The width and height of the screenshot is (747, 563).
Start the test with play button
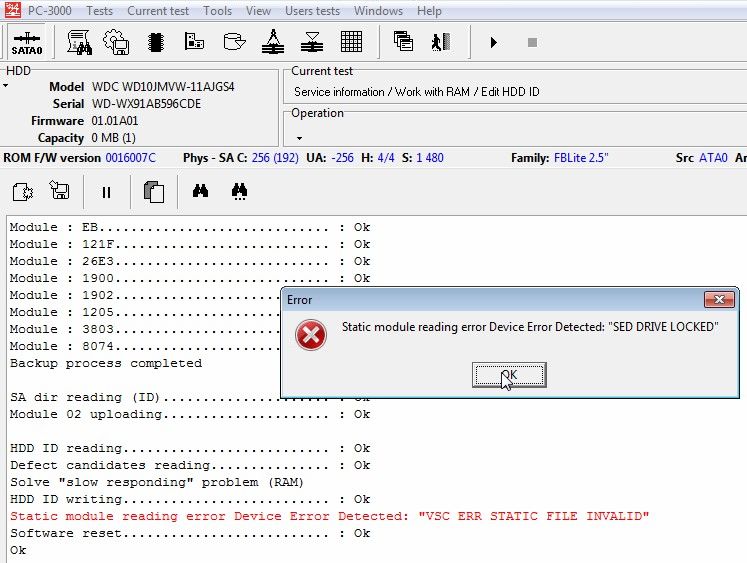tap(494, 43)
